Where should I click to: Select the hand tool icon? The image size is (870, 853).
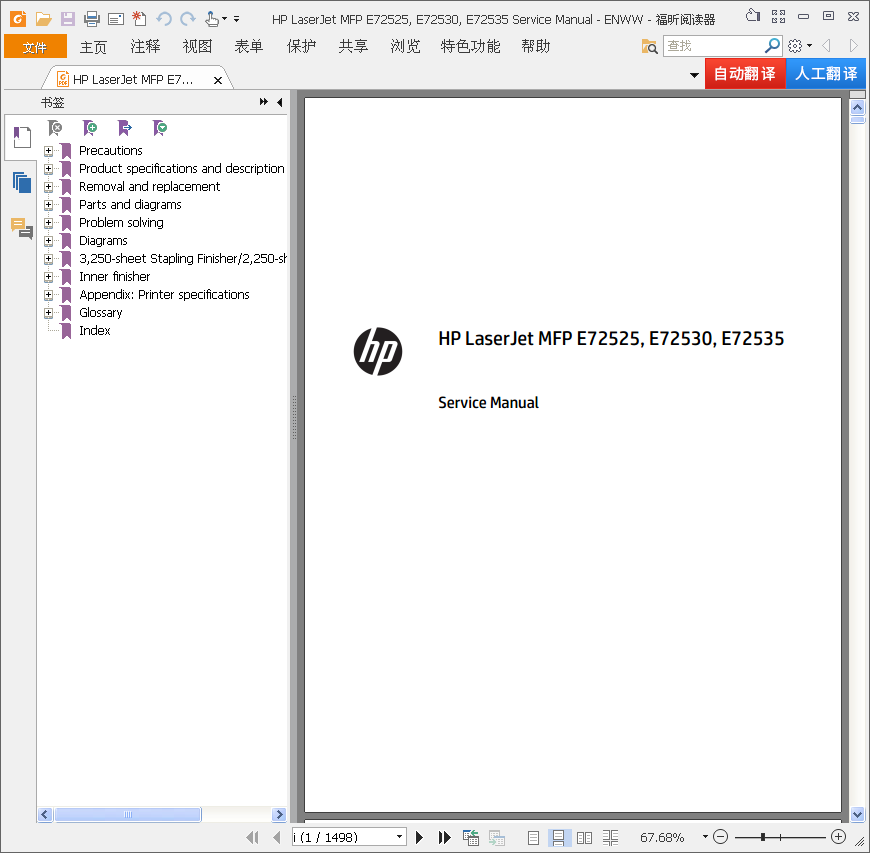211,19
